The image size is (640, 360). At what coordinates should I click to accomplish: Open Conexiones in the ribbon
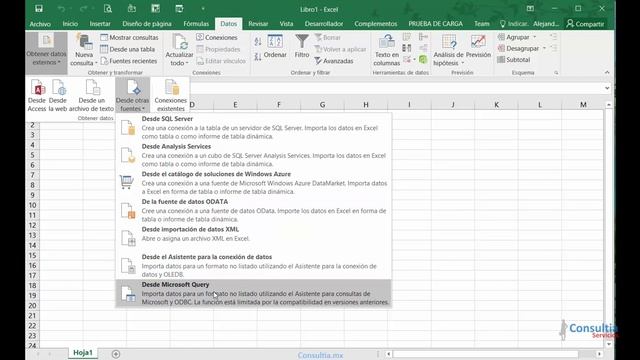[x=217, y=37]
